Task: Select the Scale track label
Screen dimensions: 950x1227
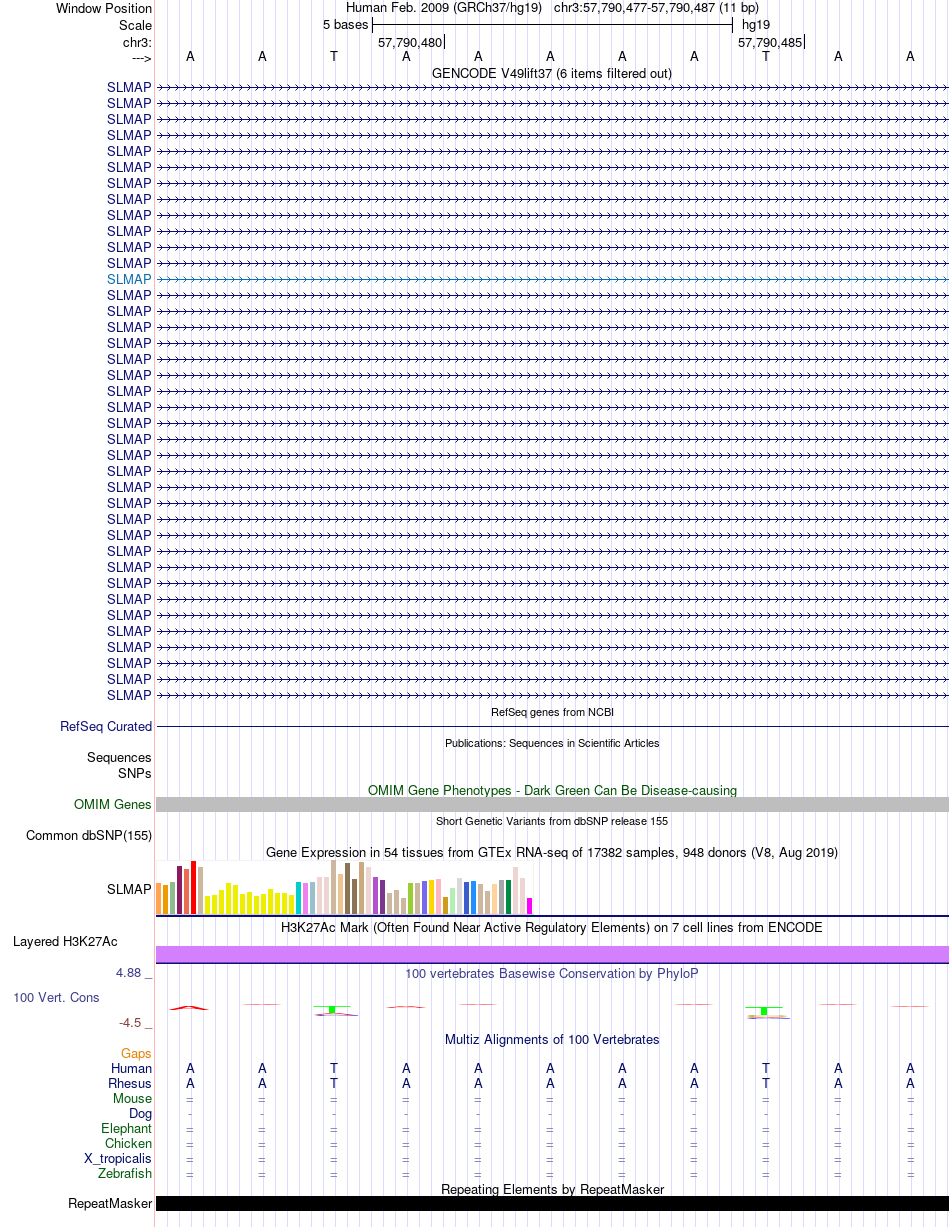Action: click(135, 25)
